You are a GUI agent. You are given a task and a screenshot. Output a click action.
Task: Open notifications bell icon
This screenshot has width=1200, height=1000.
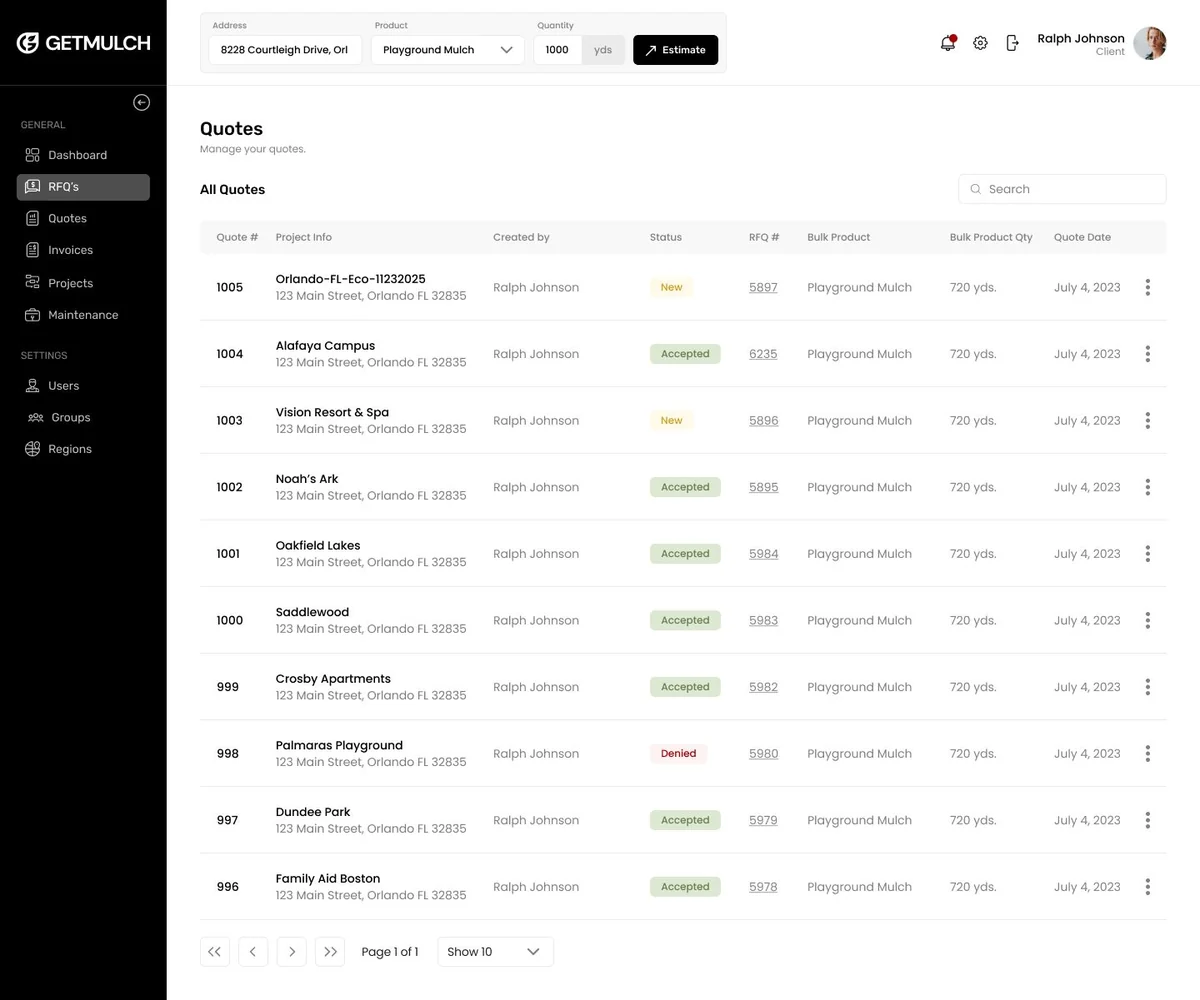[948, 43]
